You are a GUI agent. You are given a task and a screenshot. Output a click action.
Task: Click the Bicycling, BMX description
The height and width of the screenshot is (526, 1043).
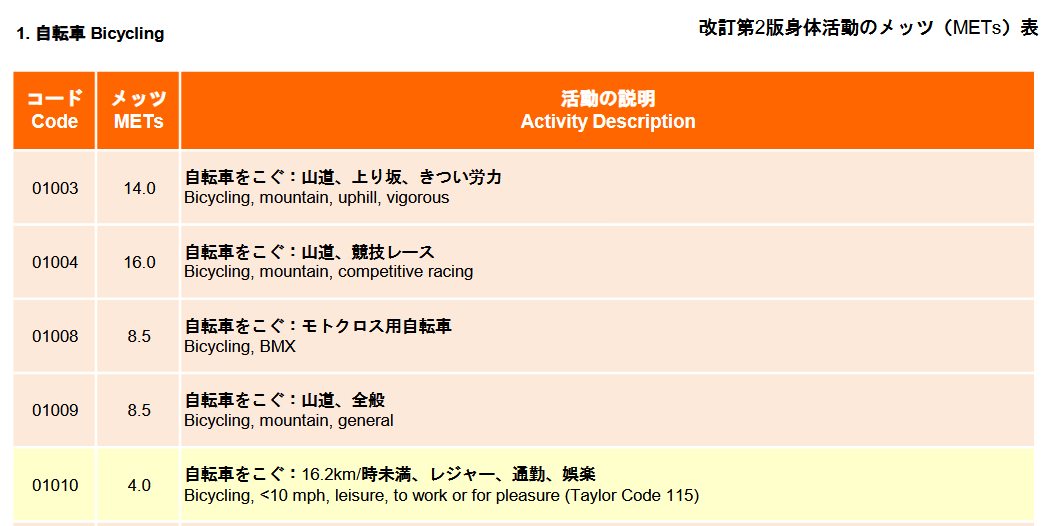[x=240, y=346]
